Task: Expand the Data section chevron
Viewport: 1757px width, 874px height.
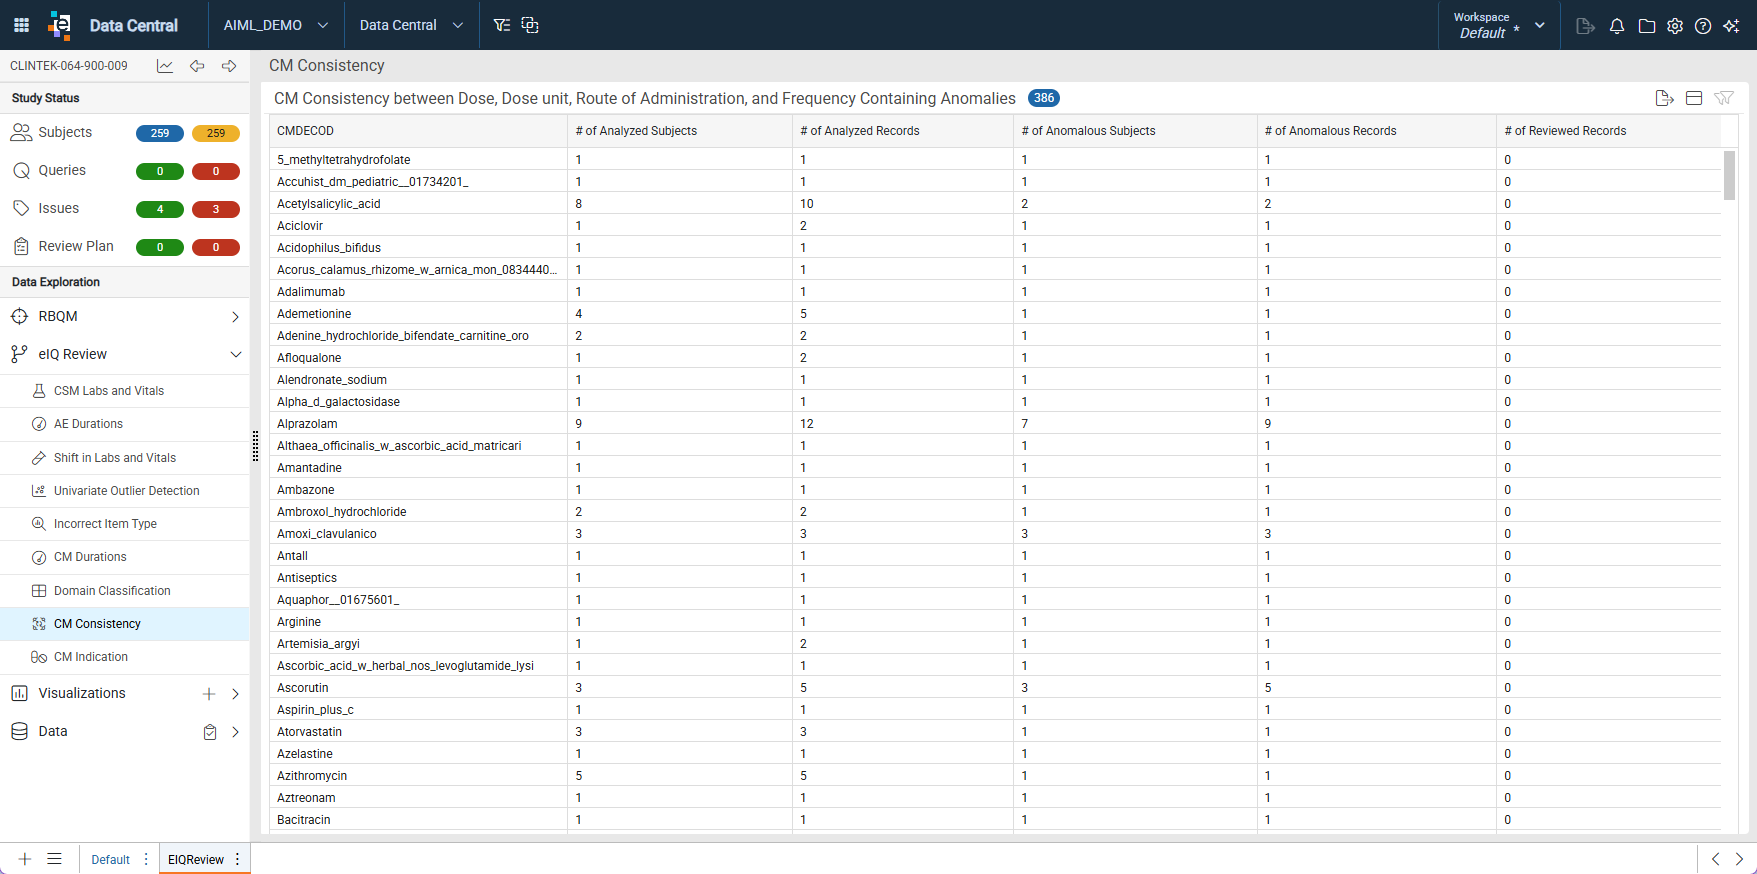Action: click(235, 732)
